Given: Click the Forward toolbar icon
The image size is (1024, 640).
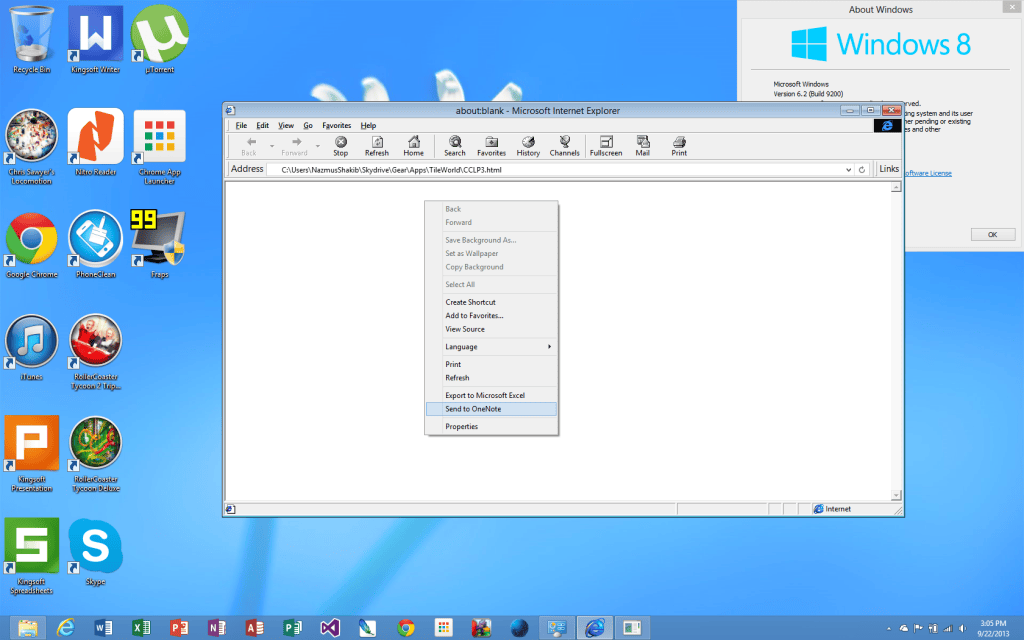Looking at the screenshot, I should point(295,146).
